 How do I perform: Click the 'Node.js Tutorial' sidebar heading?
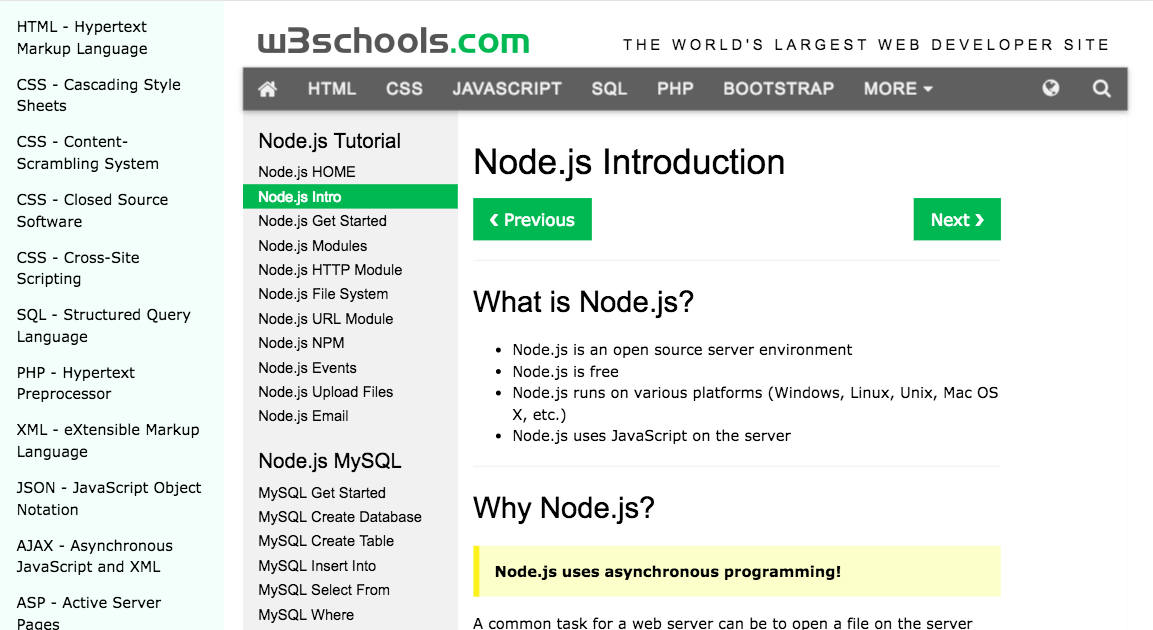point(329,141)
